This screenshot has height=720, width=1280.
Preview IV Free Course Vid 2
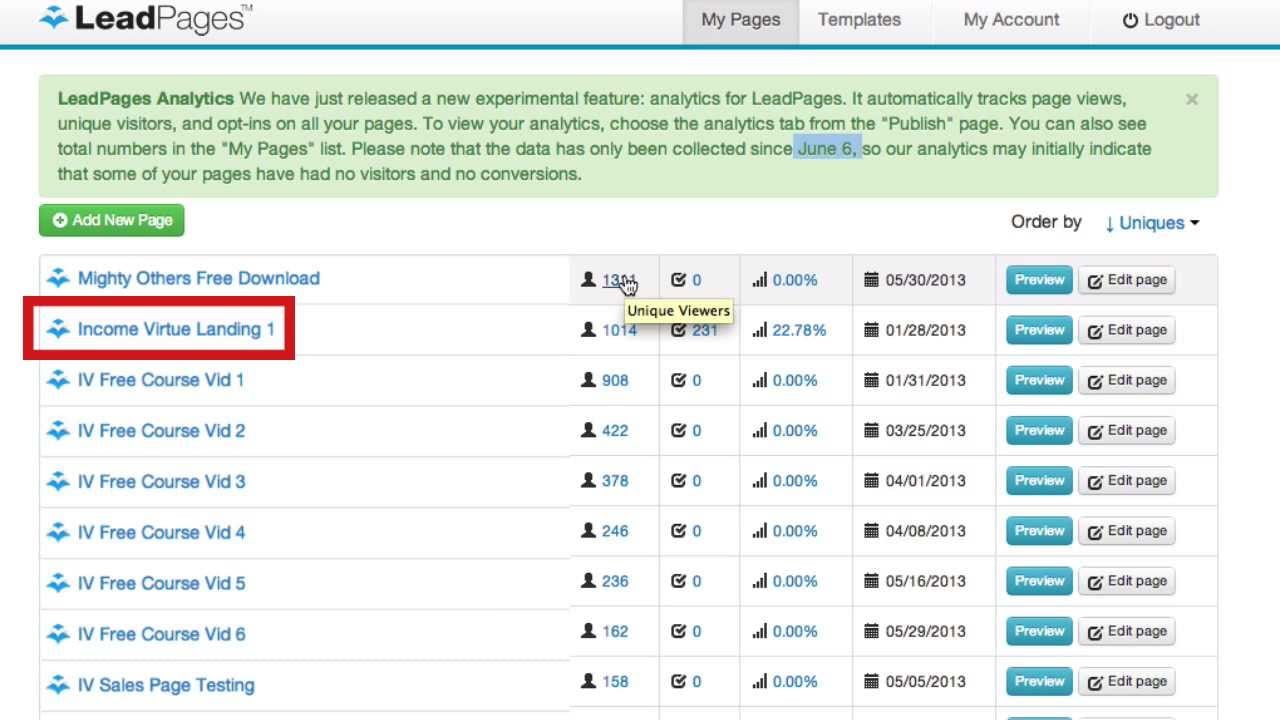[1039, 430]
